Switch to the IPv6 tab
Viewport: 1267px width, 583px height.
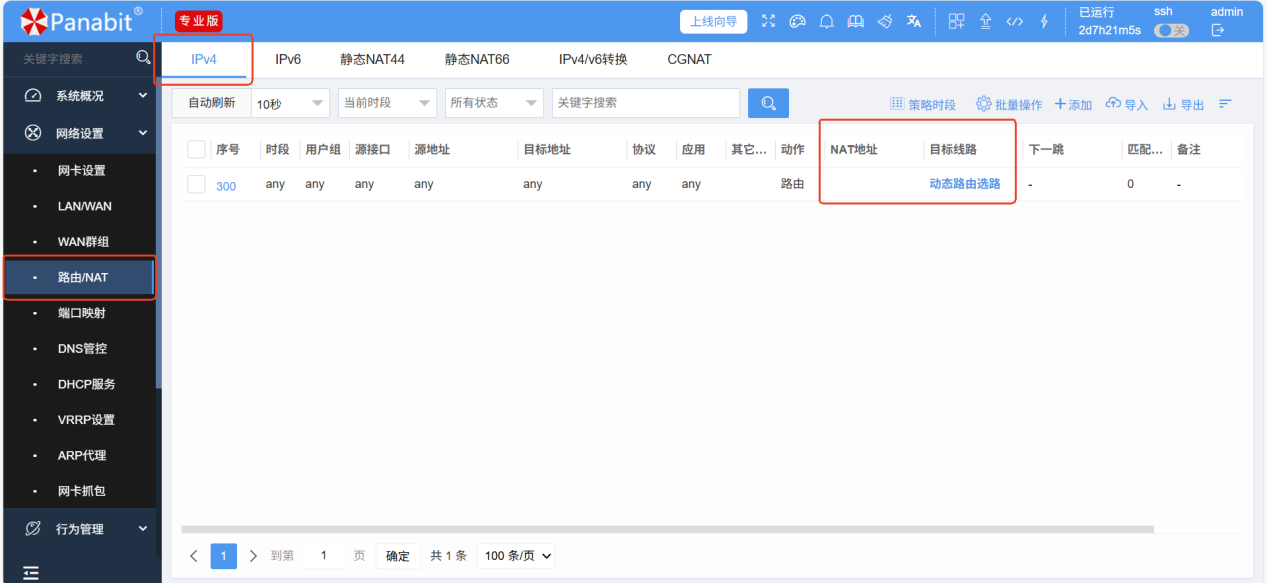[x=288, y=59]
